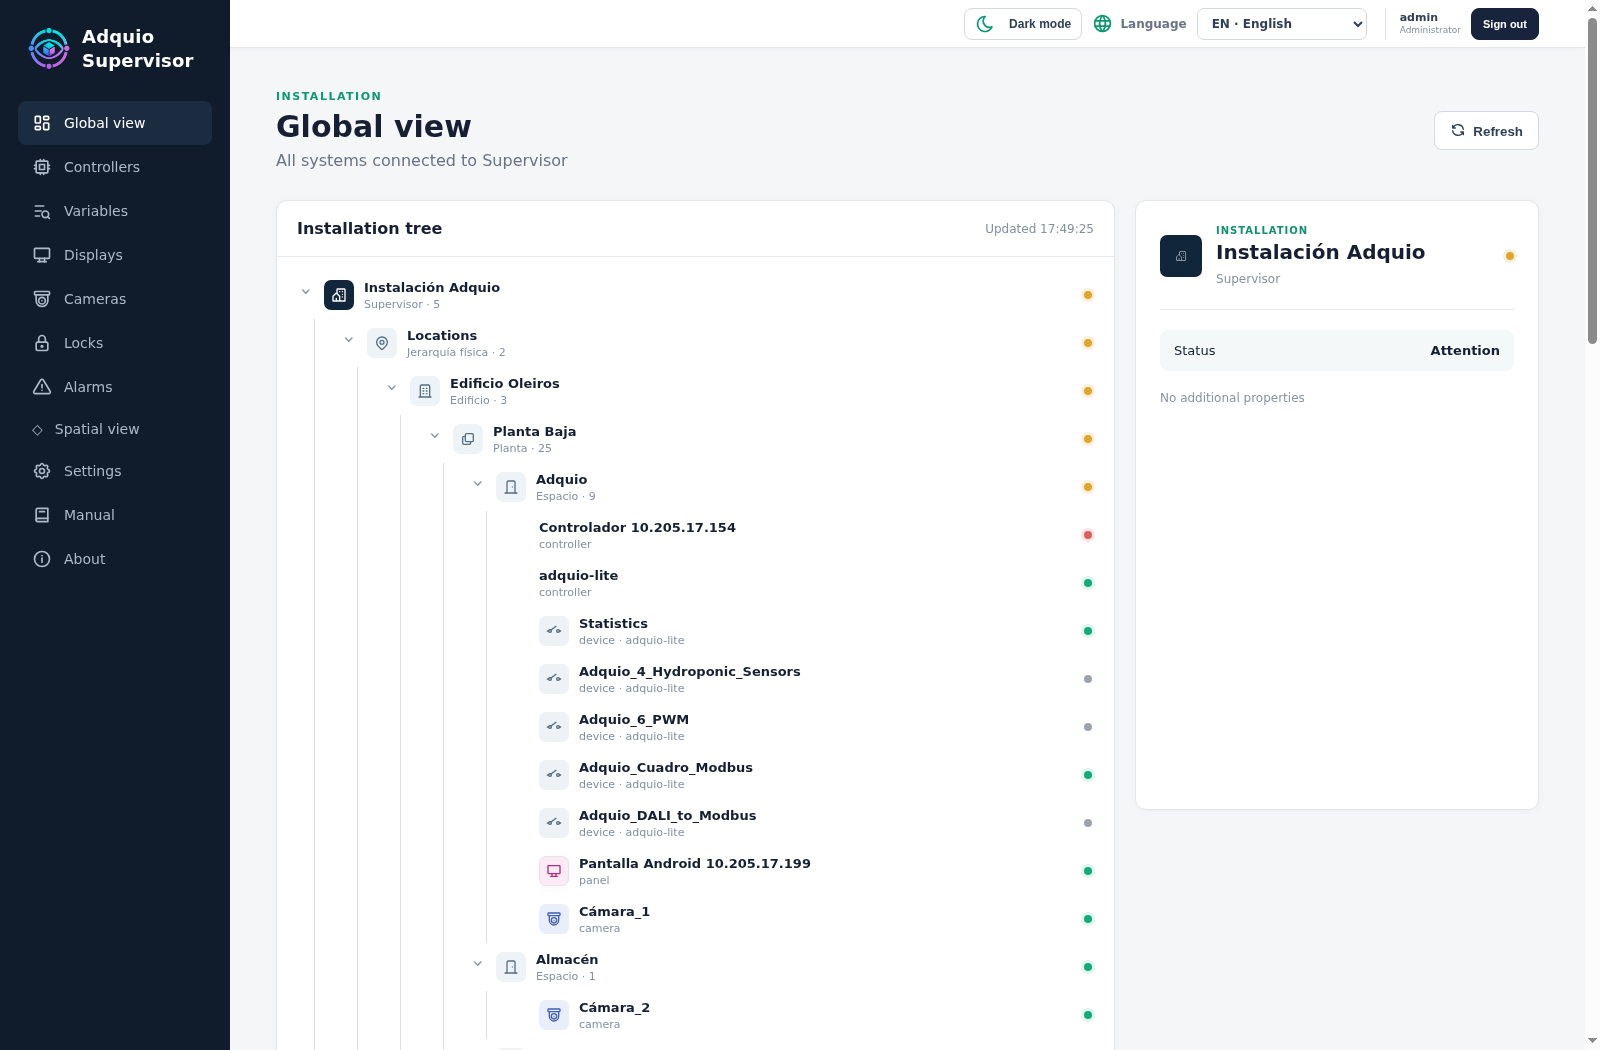
Task: Click the Status Attention row in details panel
Action: click(x=1337, y=351)
